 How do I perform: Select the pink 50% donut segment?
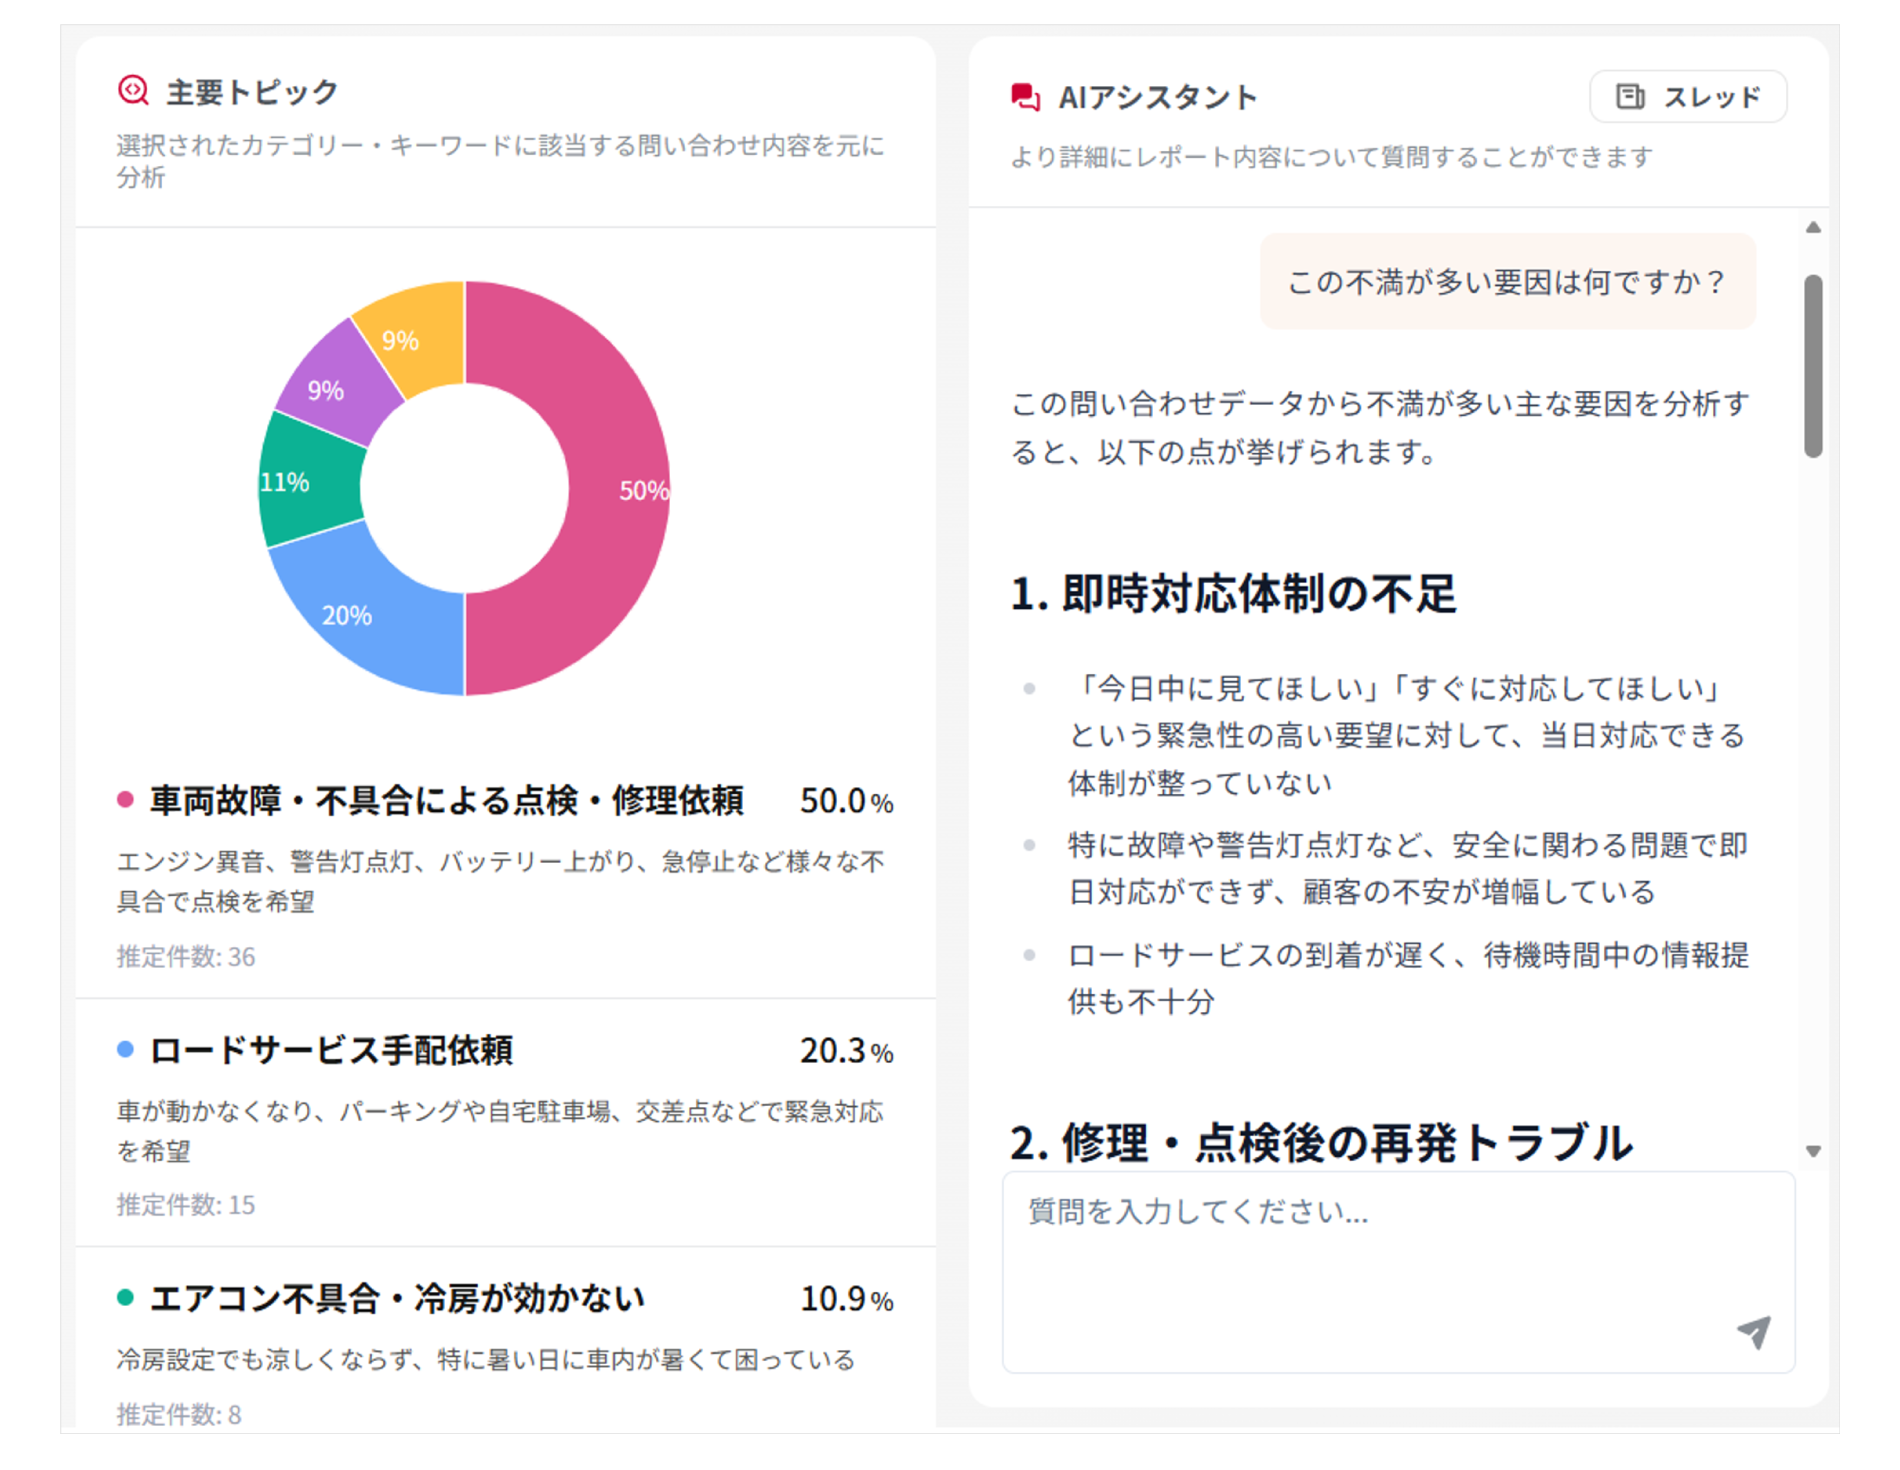(x=618, y=489)
